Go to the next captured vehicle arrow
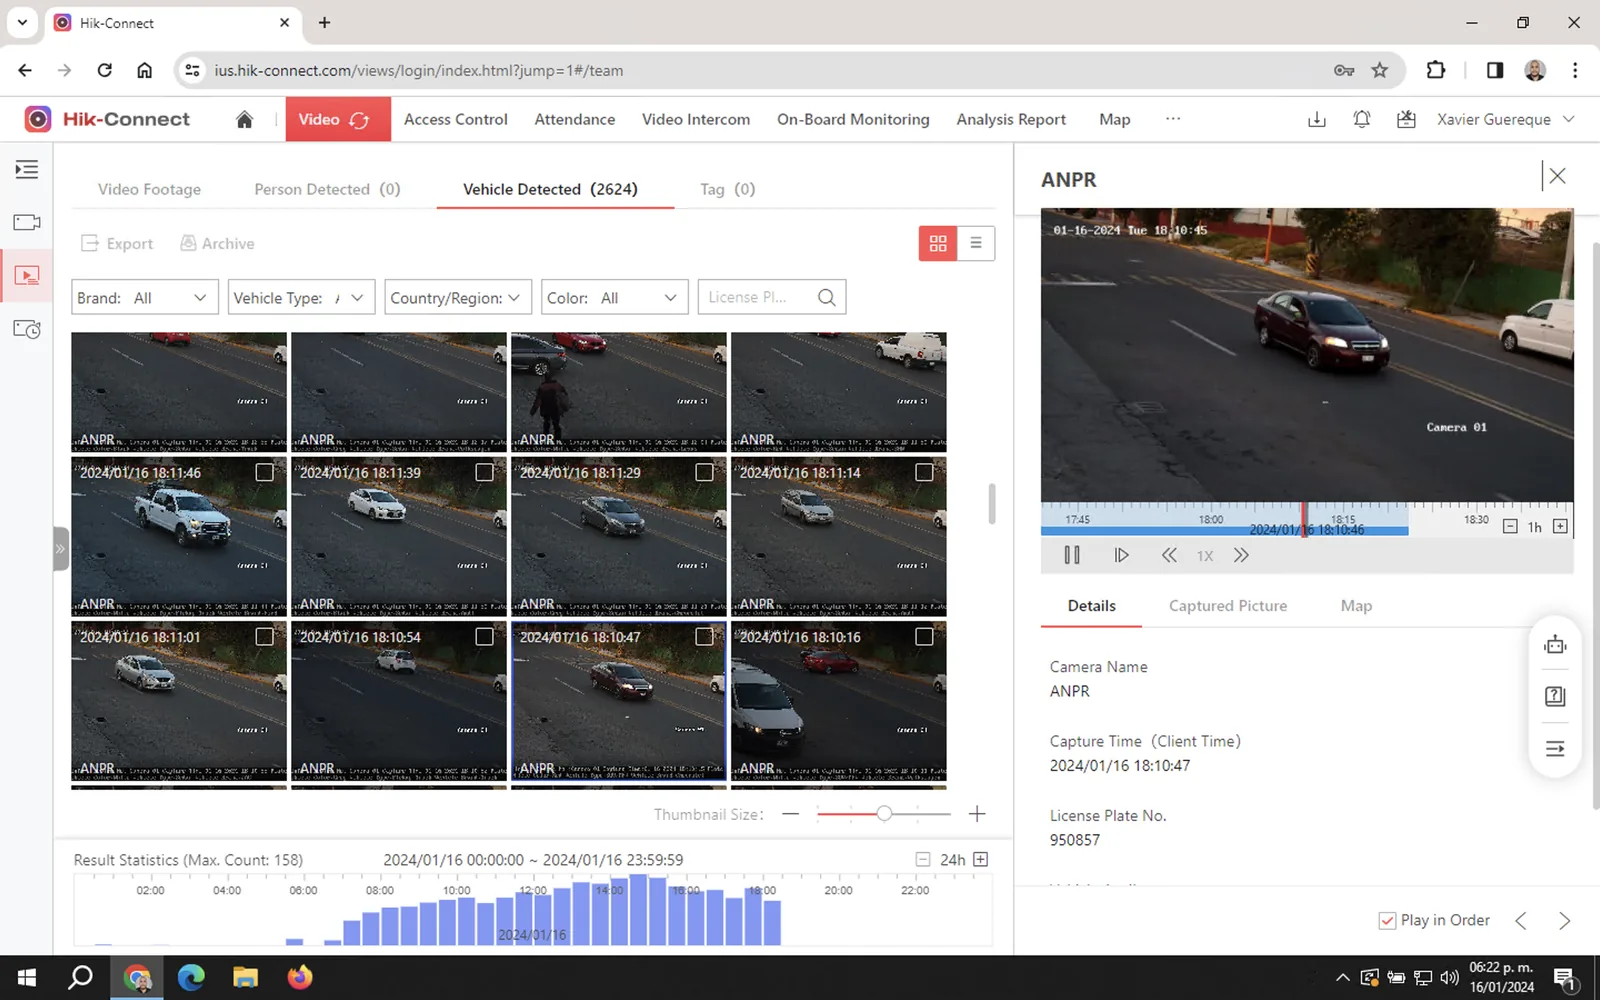1600x1000 pixels. click(1564, 921)
